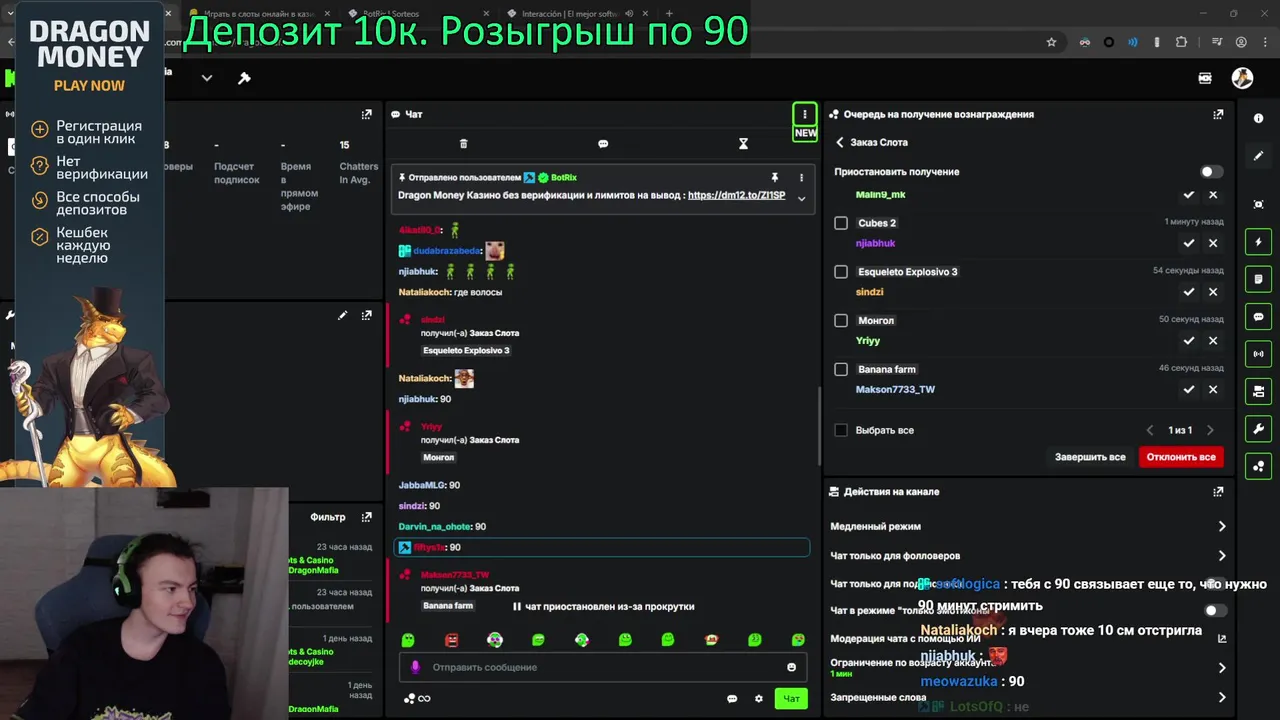Approve Makson7733_TW's Banana farm request

click(1189, 390)
